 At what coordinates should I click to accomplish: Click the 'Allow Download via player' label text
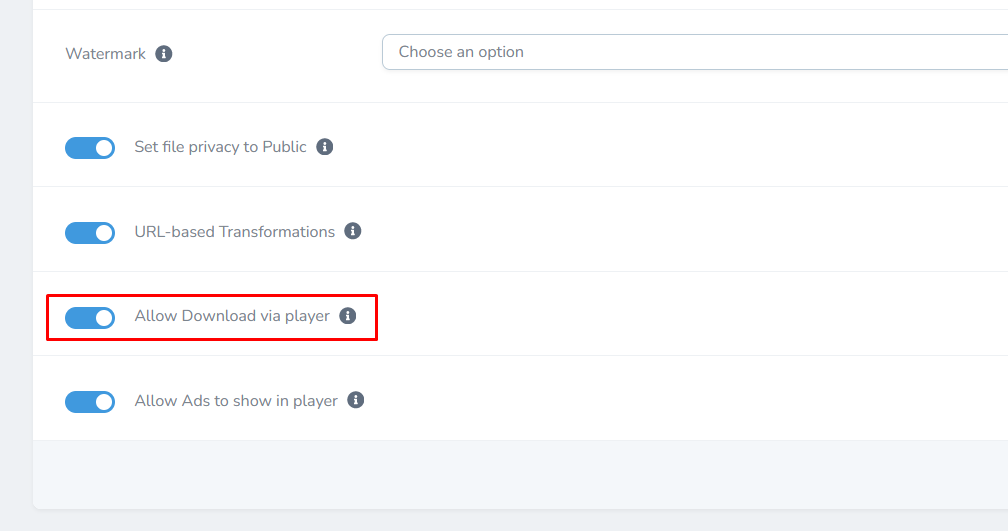coord(232,316)
